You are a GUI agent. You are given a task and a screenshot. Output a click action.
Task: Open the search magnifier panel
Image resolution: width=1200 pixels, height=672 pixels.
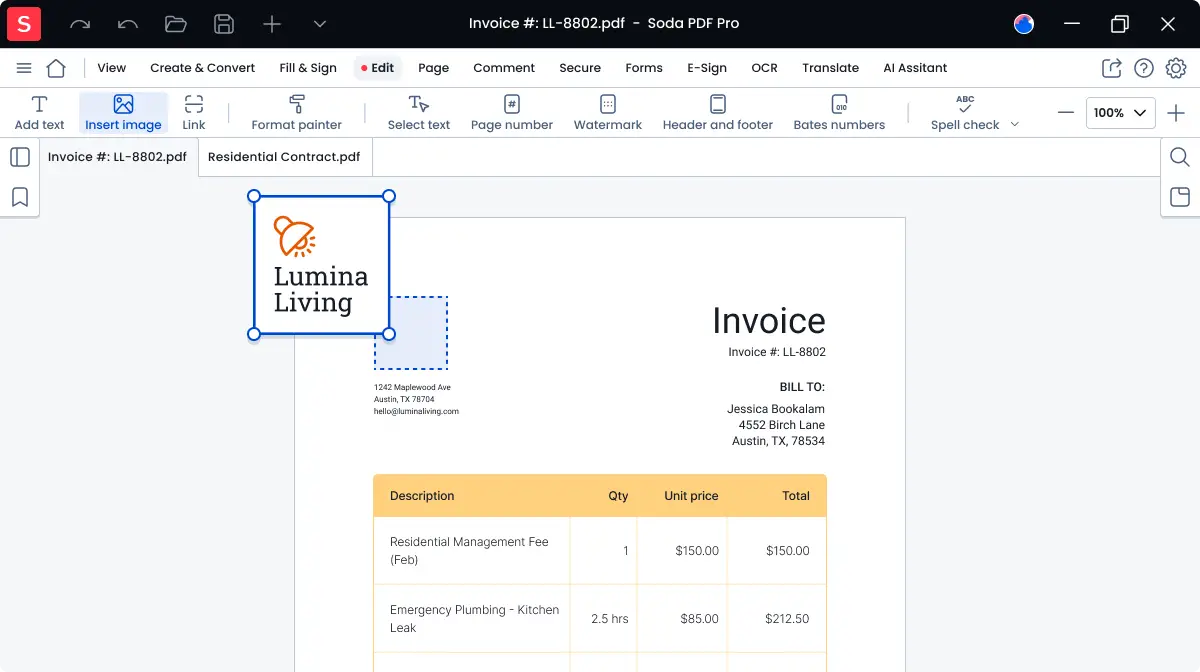(1179, 157)
